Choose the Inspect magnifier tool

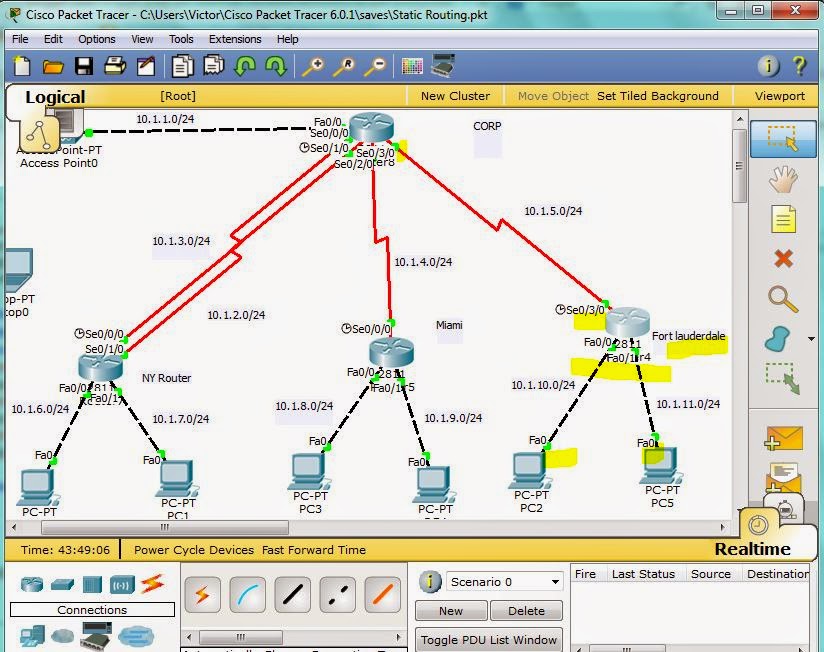tap(782, 299)
